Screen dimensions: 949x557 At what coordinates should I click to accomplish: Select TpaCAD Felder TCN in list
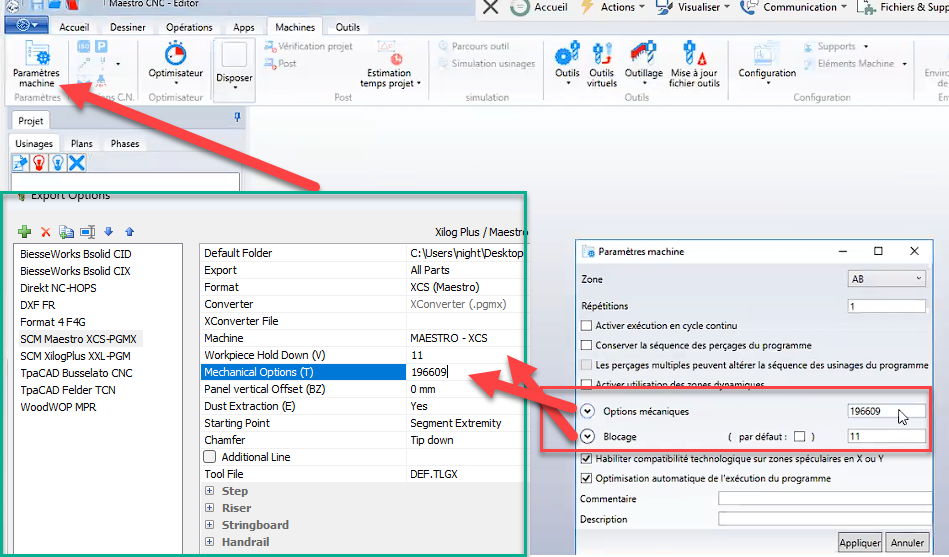(x=68, y=390)
